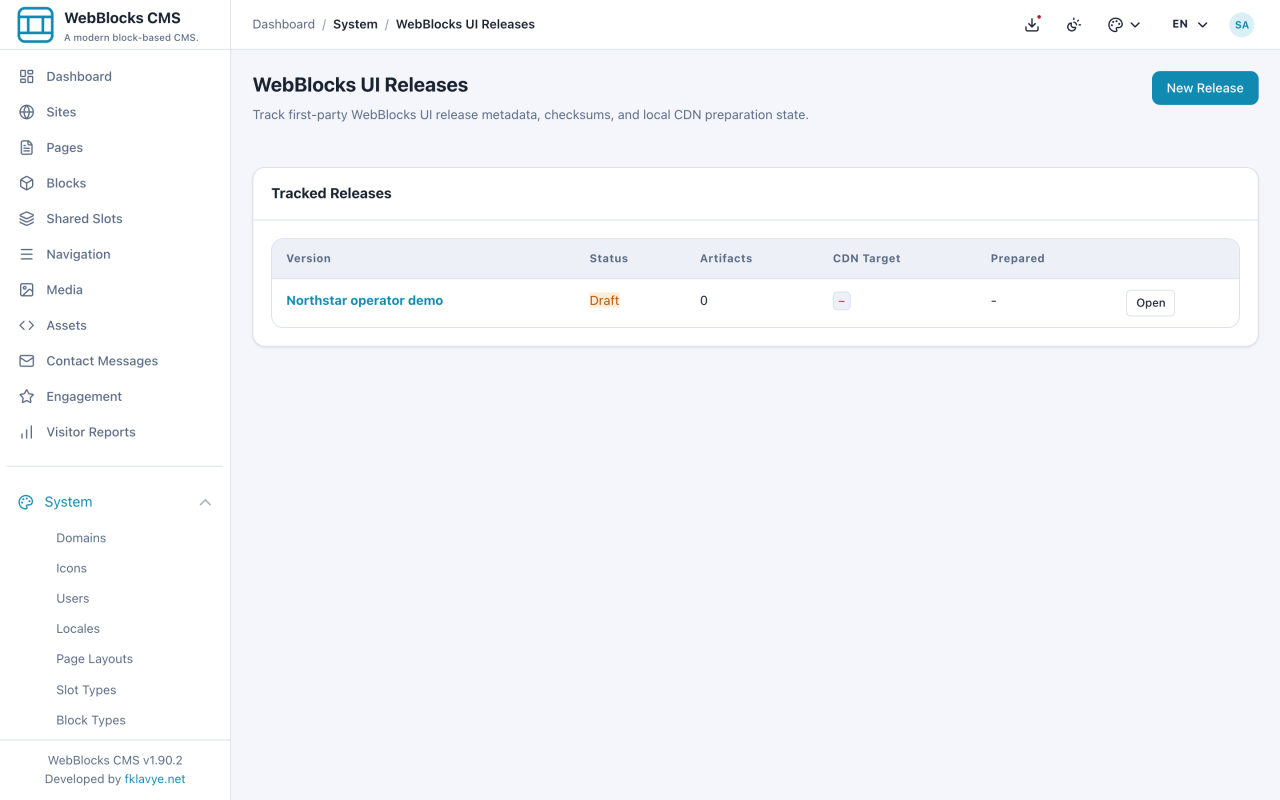Click the Artifacts column header

click(x=726, y=258)
